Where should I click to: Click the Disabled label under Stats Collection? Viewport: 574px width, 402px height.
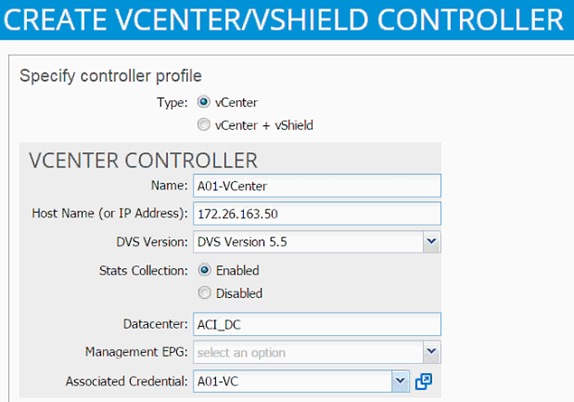click(239, 293)
